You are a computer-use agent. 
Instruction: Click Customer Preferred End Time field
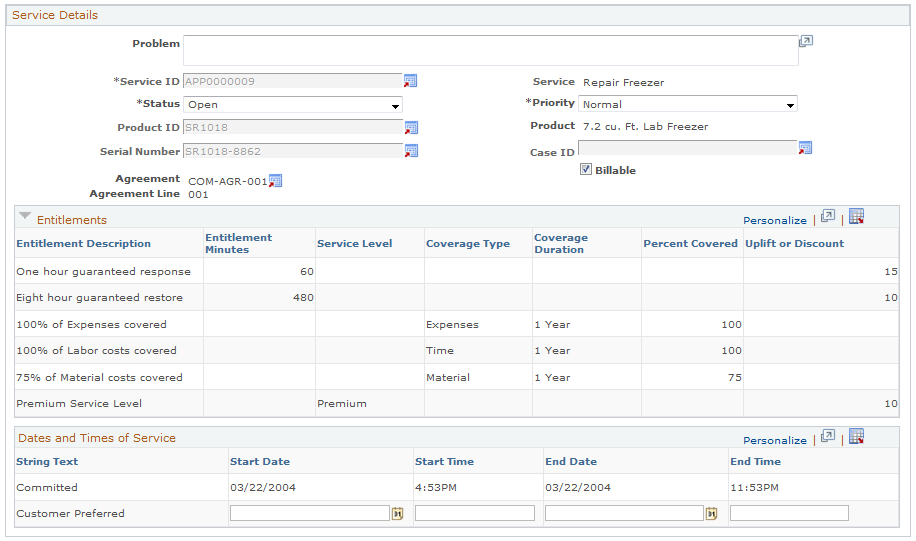789,513
